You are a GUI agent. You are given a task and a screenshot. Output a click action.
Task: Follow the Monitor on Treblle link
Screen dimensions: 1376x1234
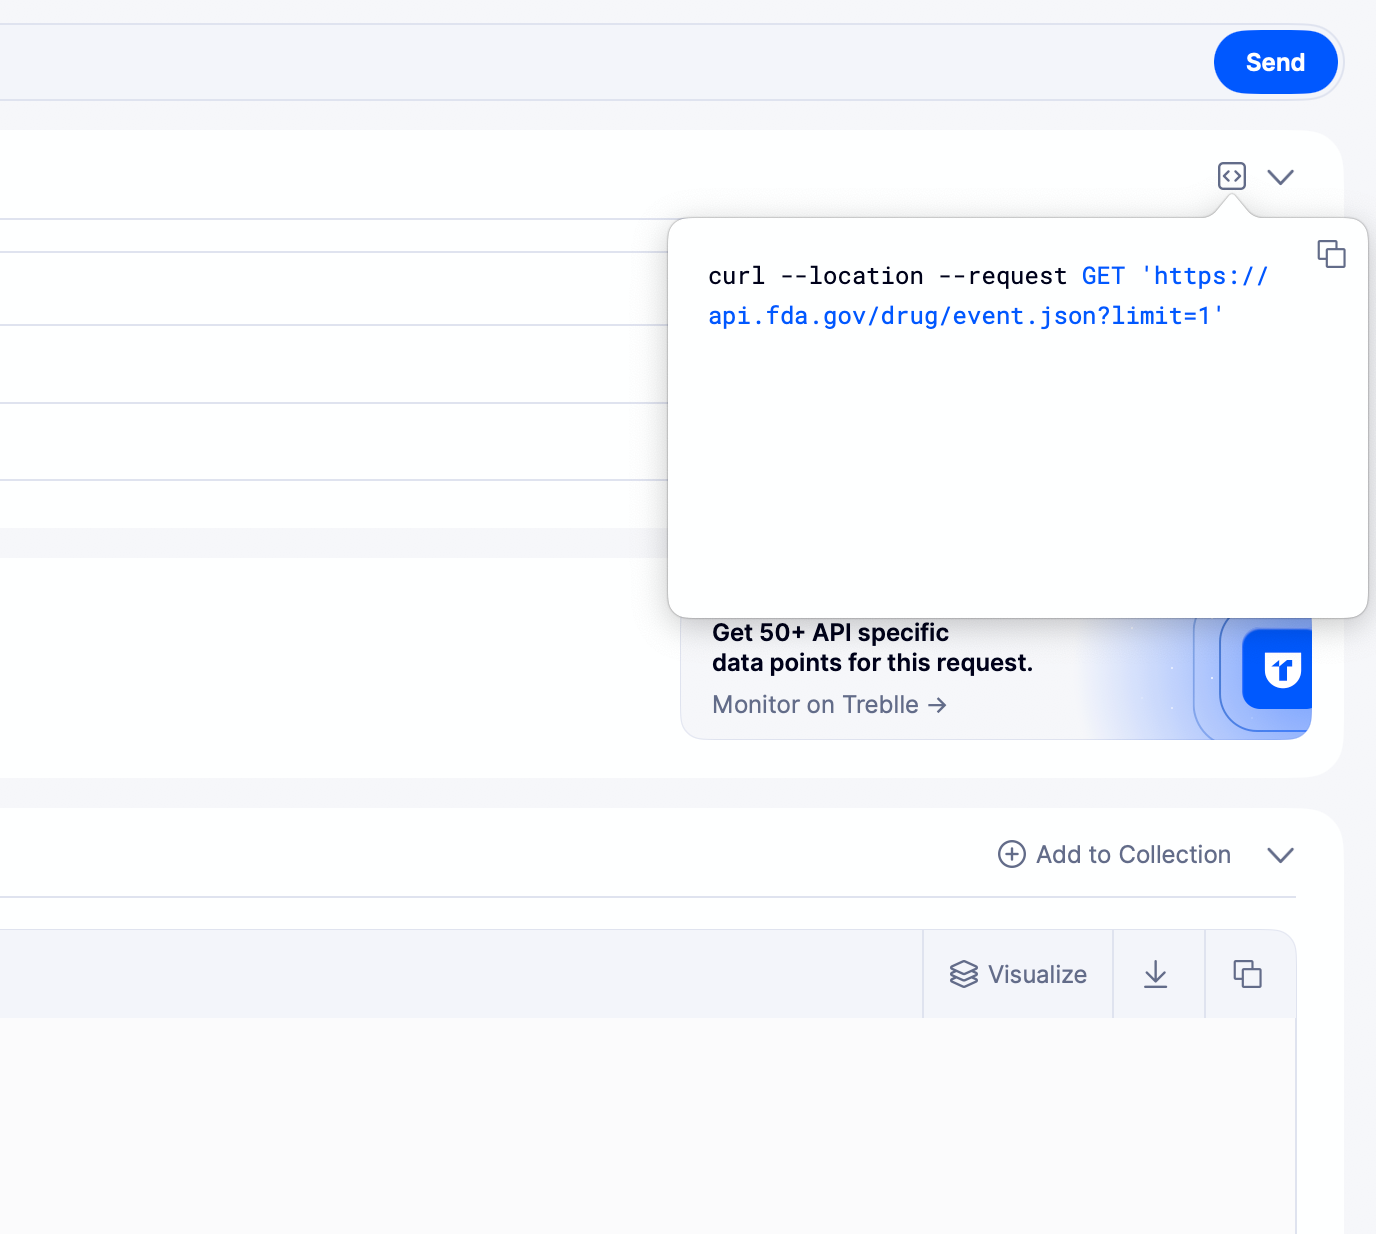[x=815, y=705]
